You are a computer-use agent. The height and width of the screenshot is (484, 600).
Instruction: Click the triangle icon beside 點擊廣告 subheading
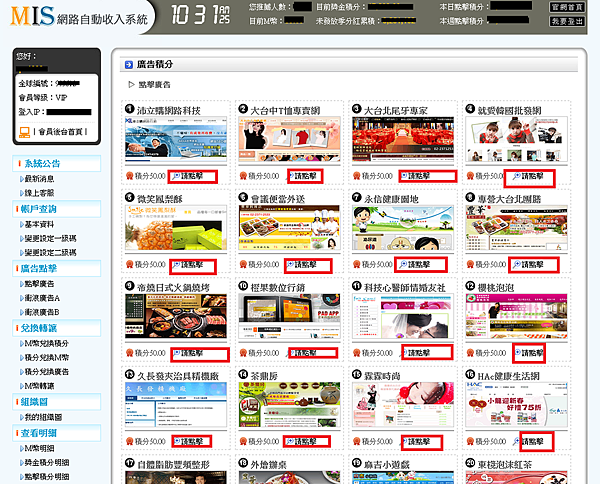132,84
